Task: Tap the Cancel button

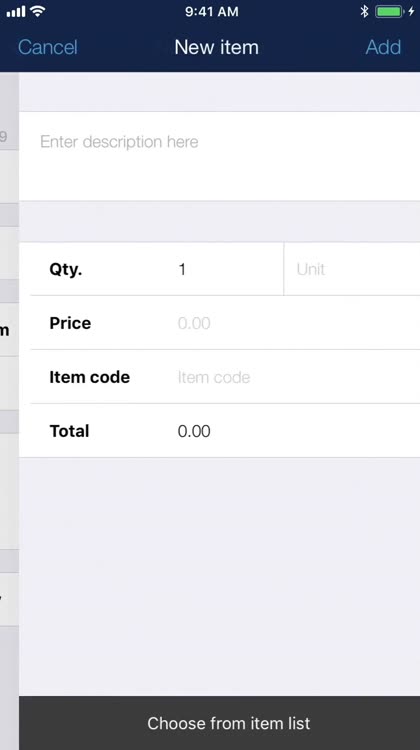Action: pyautogui.click(x=47, y=47)
